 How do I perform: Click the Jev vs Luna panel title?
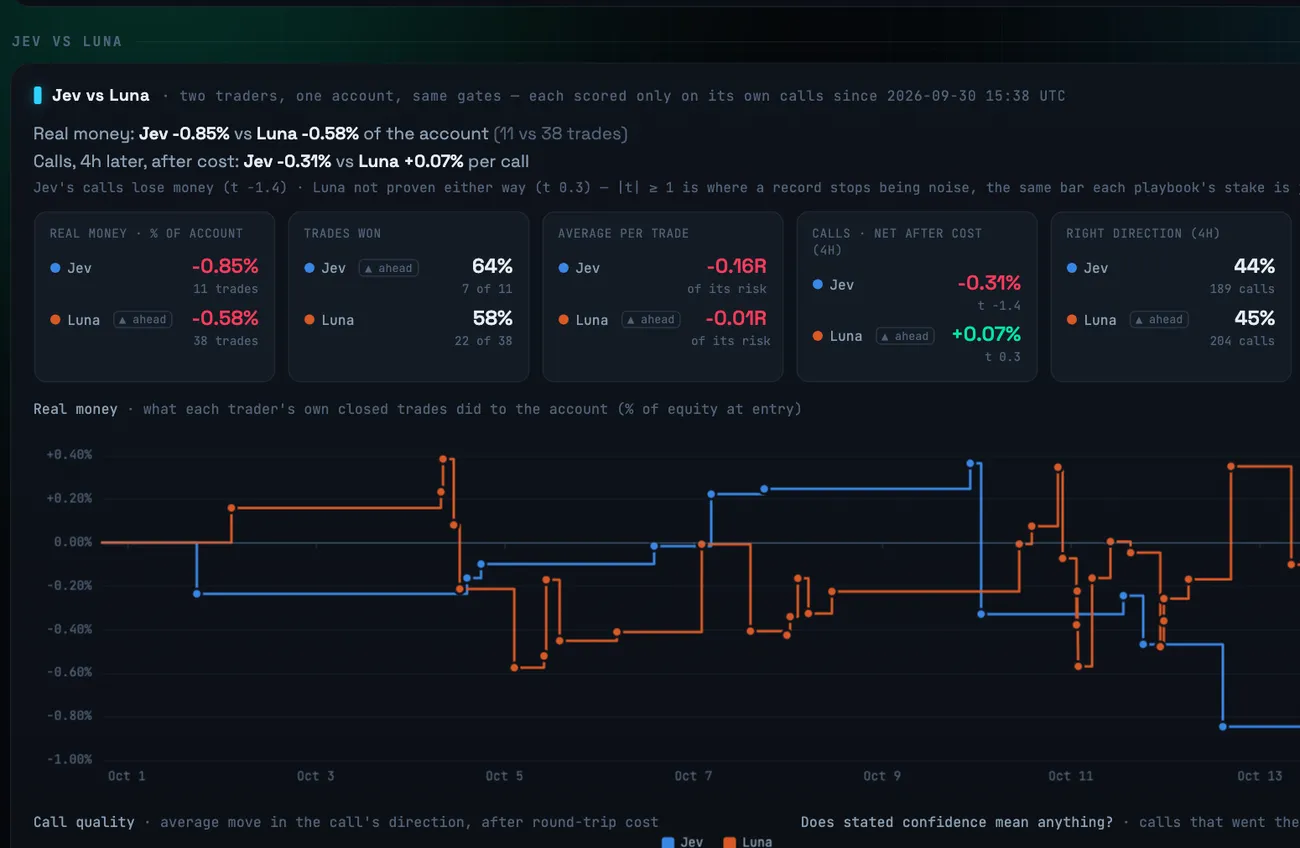[101, 96]
